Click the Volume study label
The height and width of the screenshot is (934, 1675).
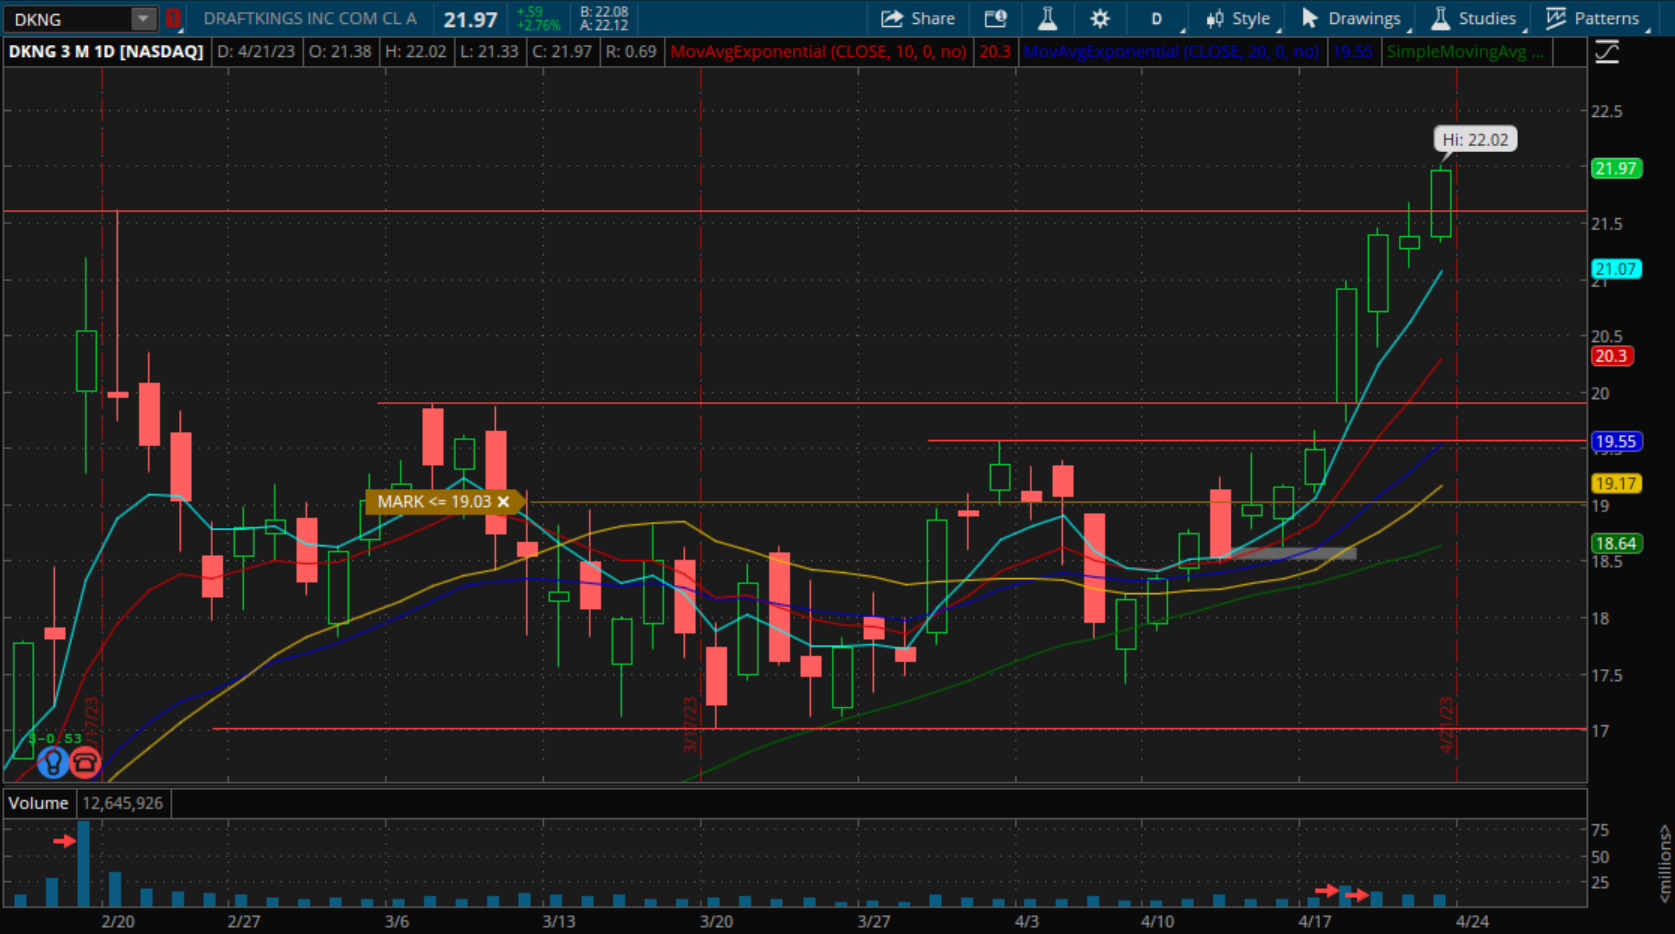[39, 803]
